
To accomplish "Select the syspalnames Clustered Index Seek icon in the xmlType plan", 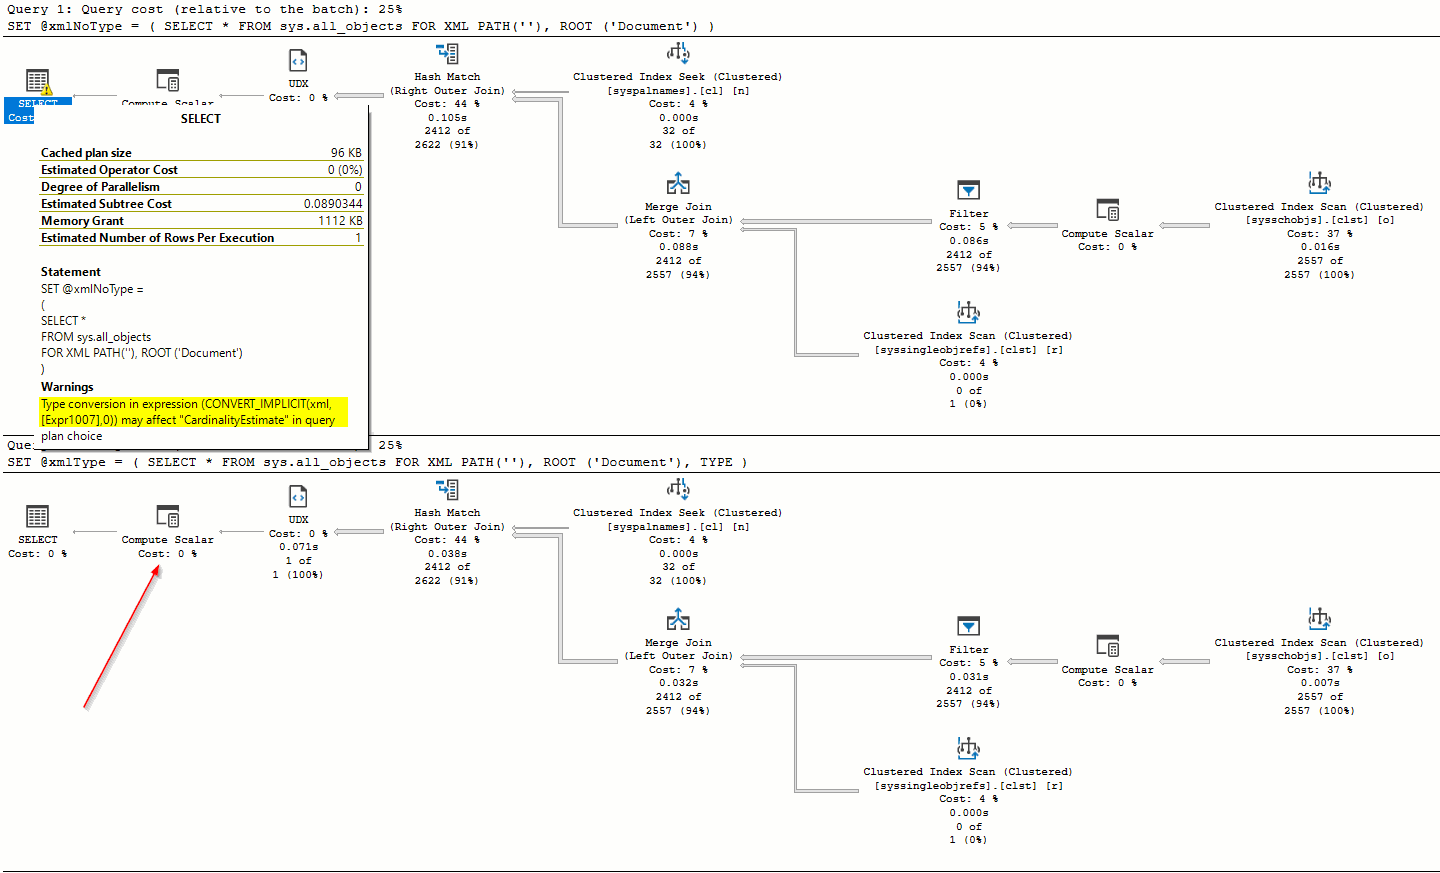I will 678,489.
